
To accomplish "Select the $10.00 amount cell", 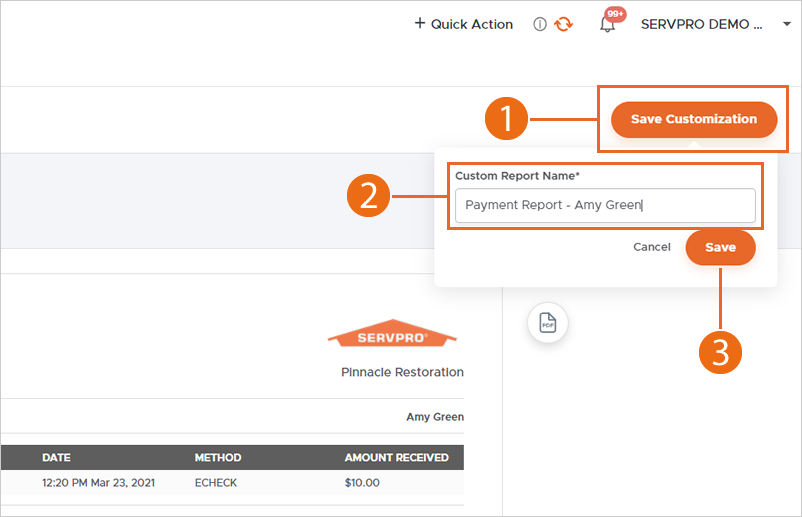I will point(362,483).
